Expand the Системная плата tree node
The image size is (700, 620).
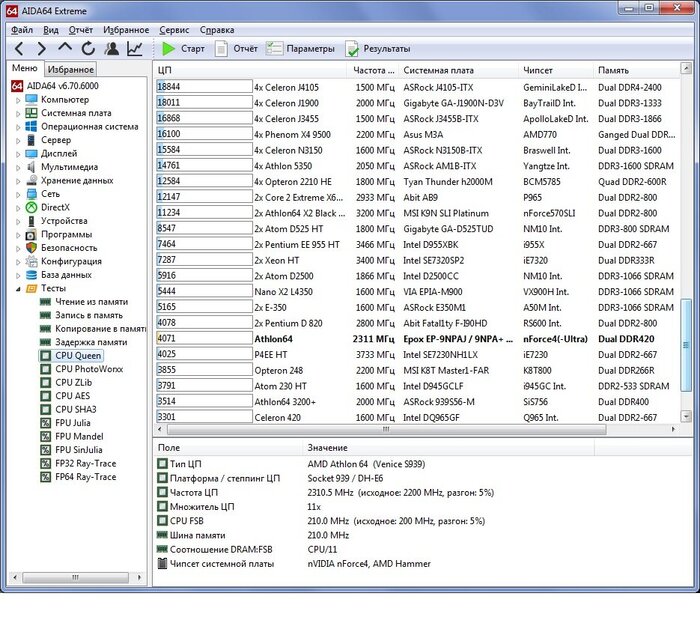click(18, 113)
